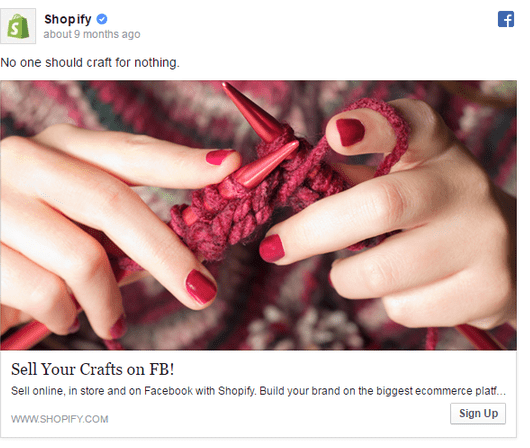Click the Shopify green bag logo avatar
Viewport: 530px width, 448px height.
click(18, 26)
